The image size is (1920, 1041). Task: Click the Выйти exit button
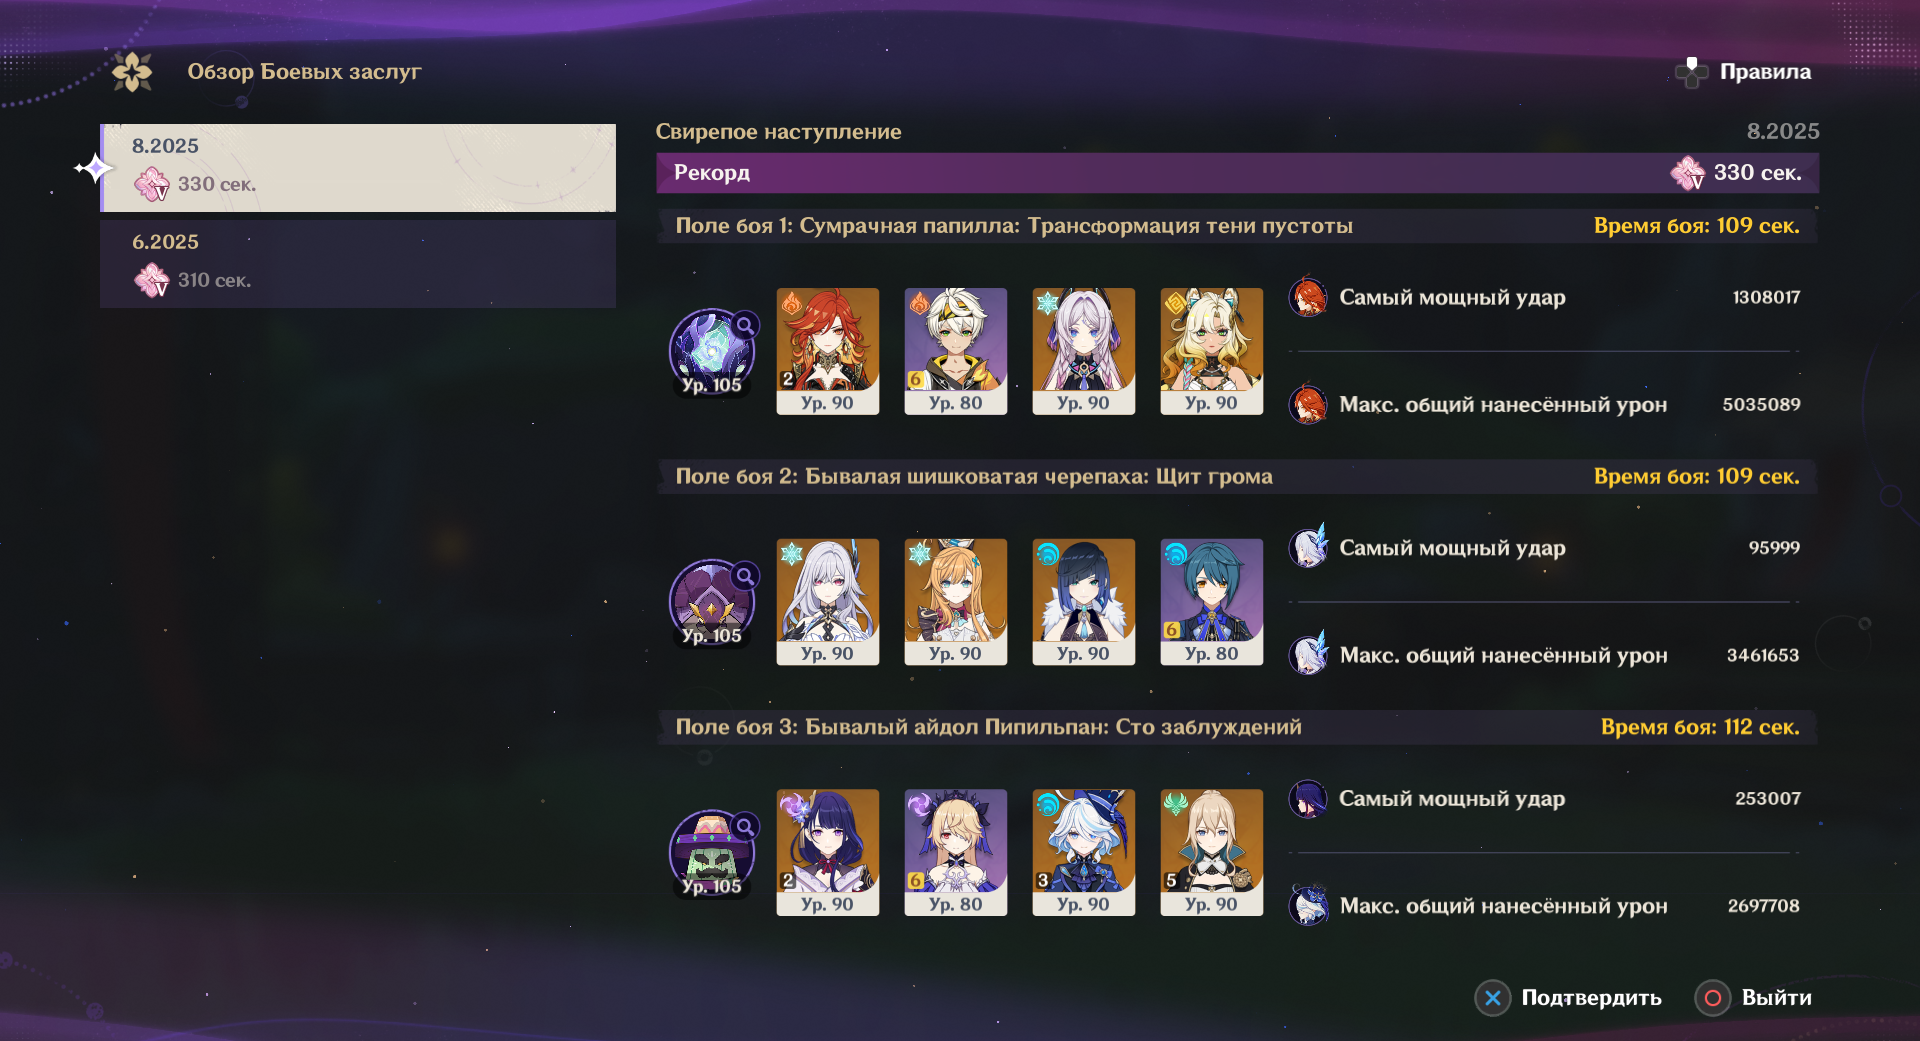click(x=1753, y=997)
